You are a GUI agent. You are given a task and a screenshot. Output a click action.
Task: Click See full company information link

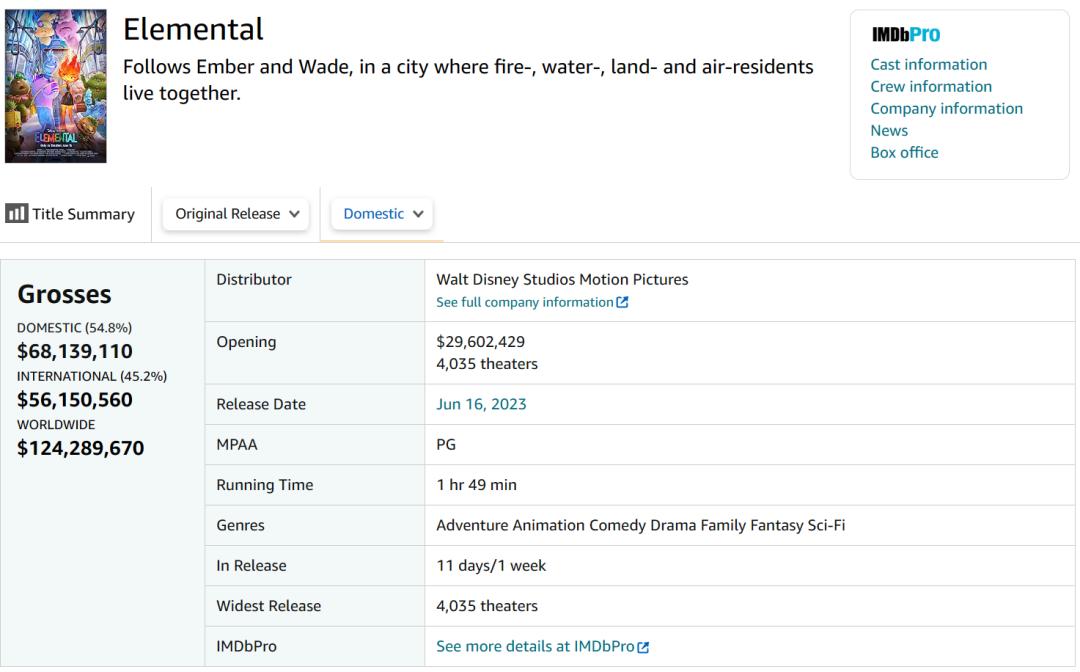point(525,302)
